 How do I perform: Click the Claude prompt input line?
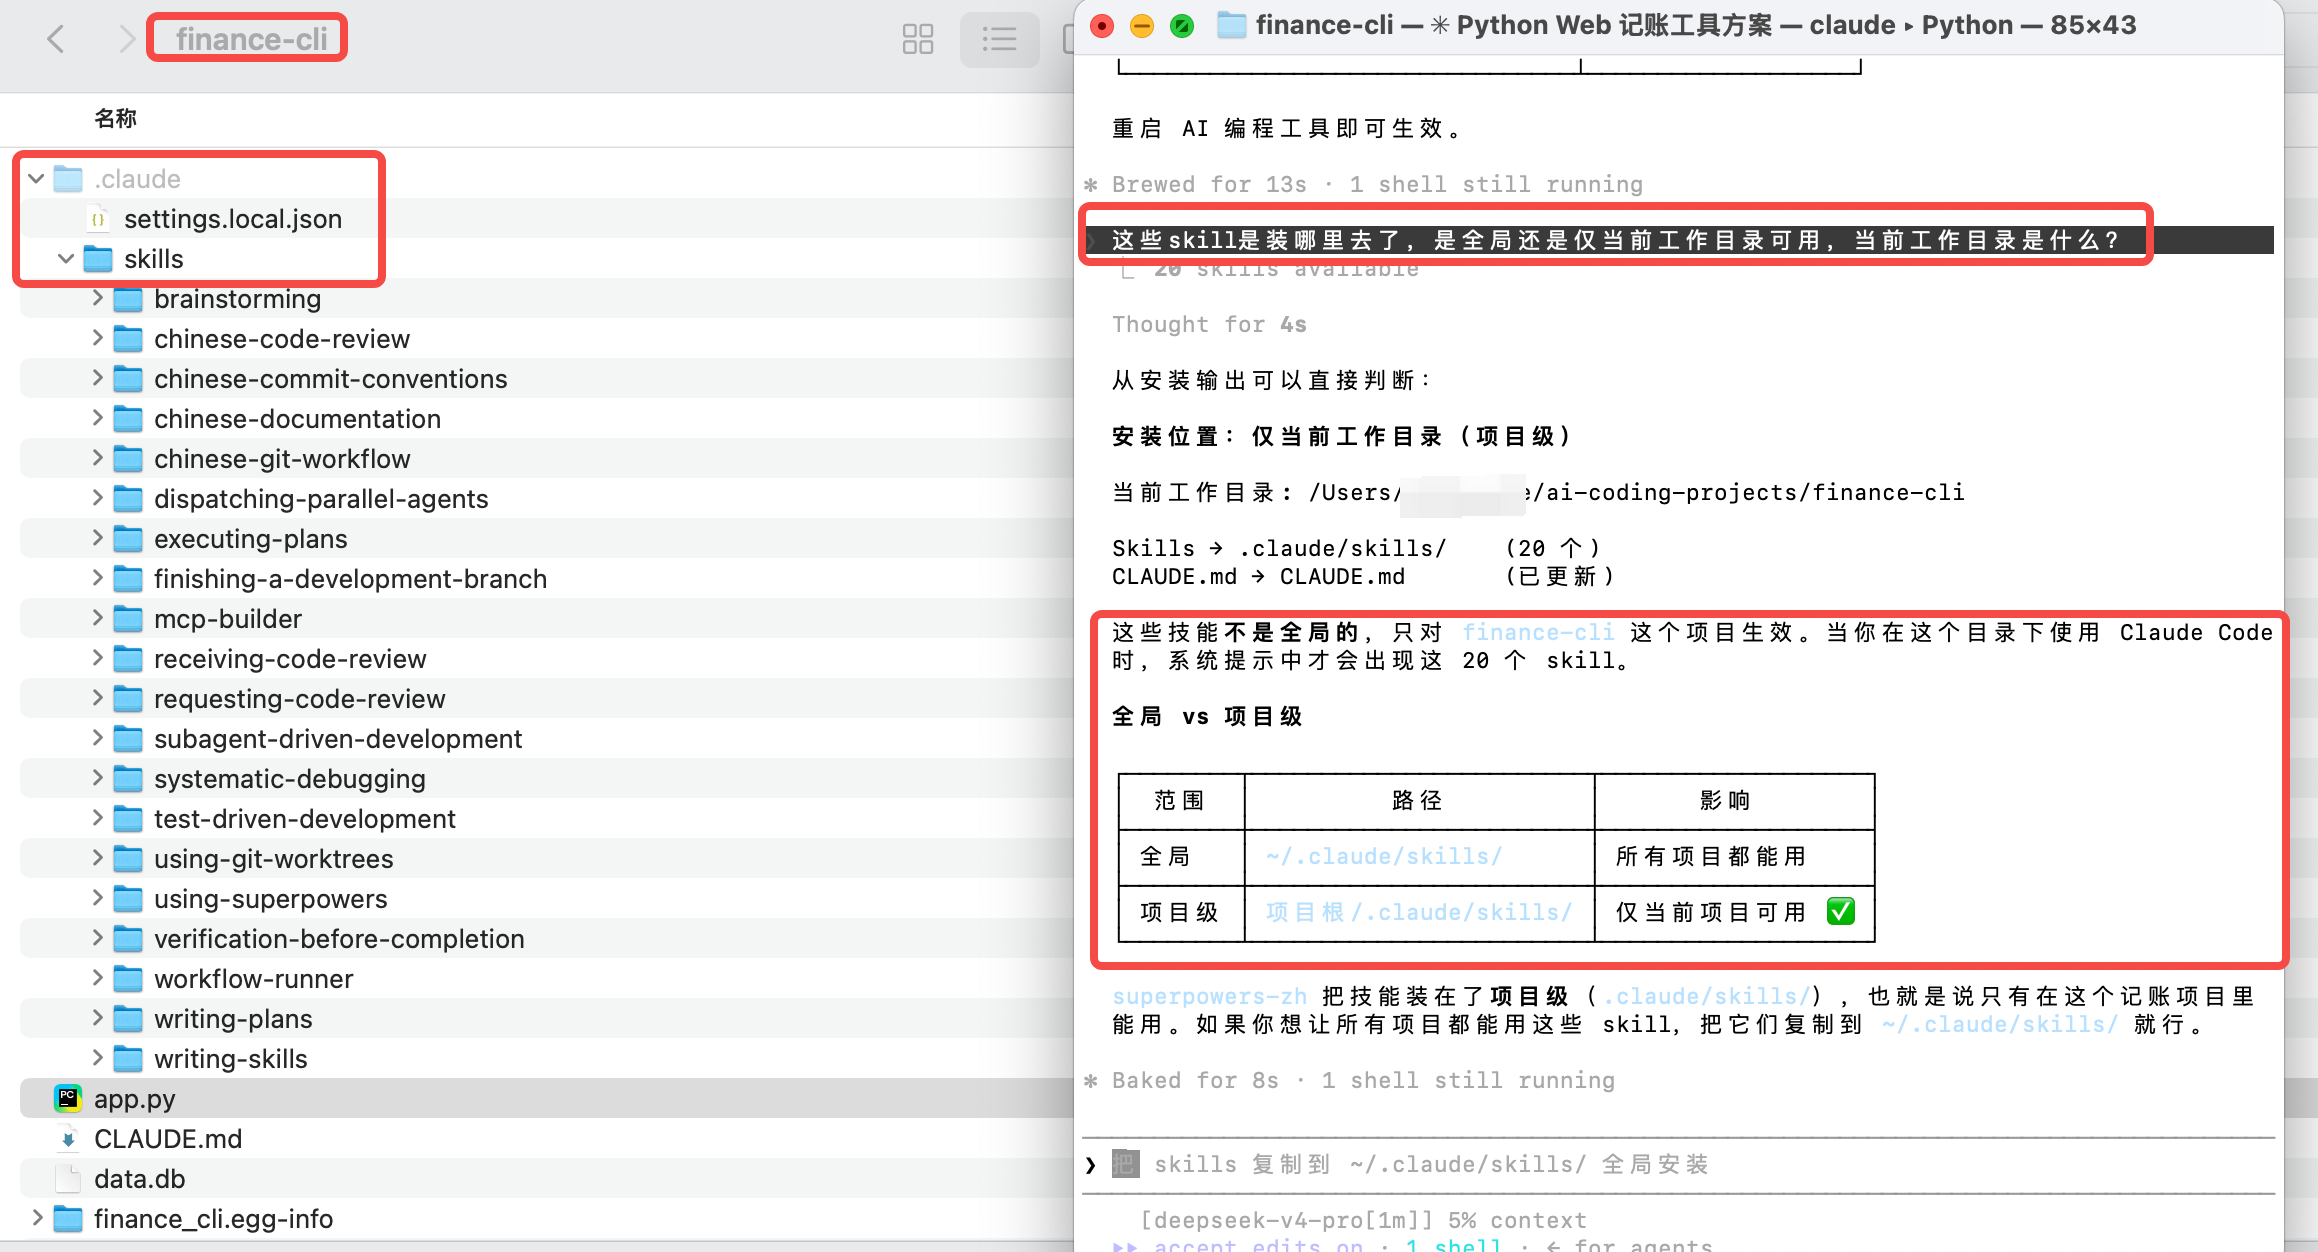pos(1680,1165)
